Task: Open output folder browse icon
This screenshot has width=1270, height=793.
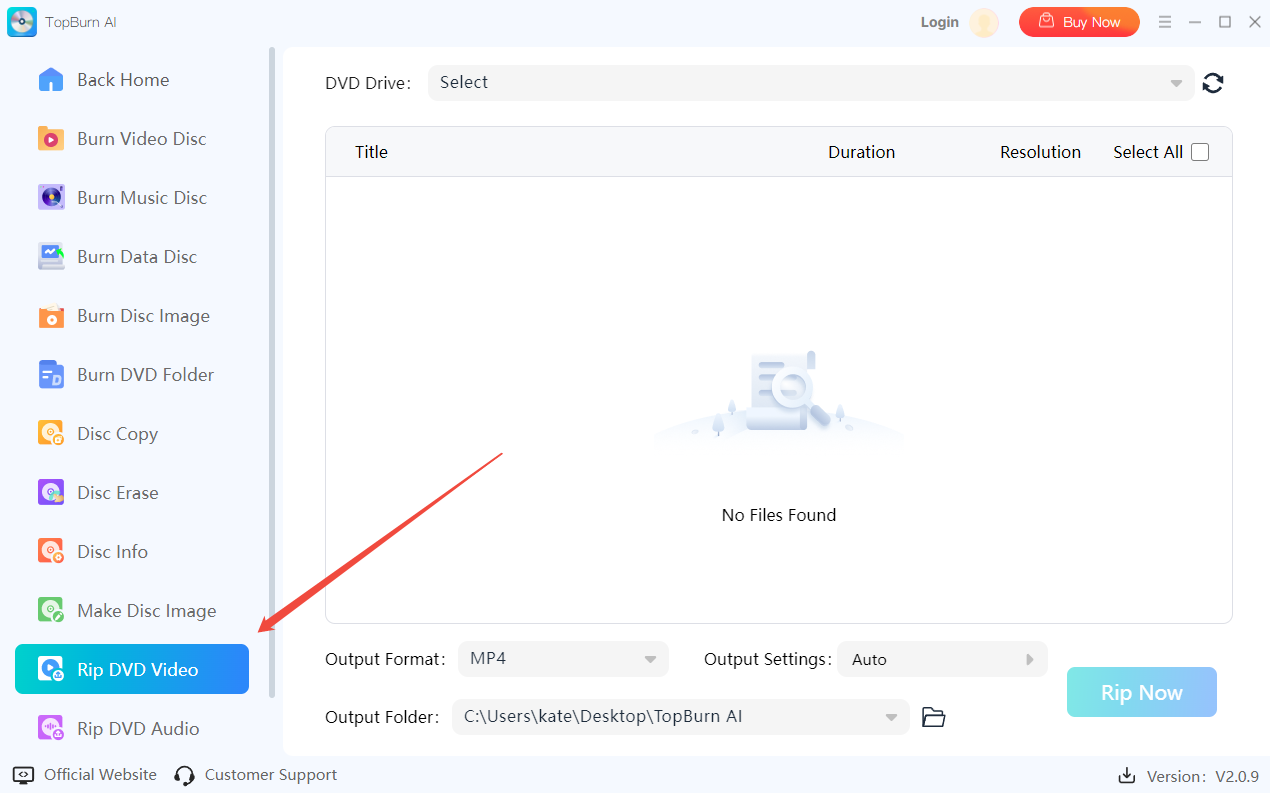Action: click(933, 717)
